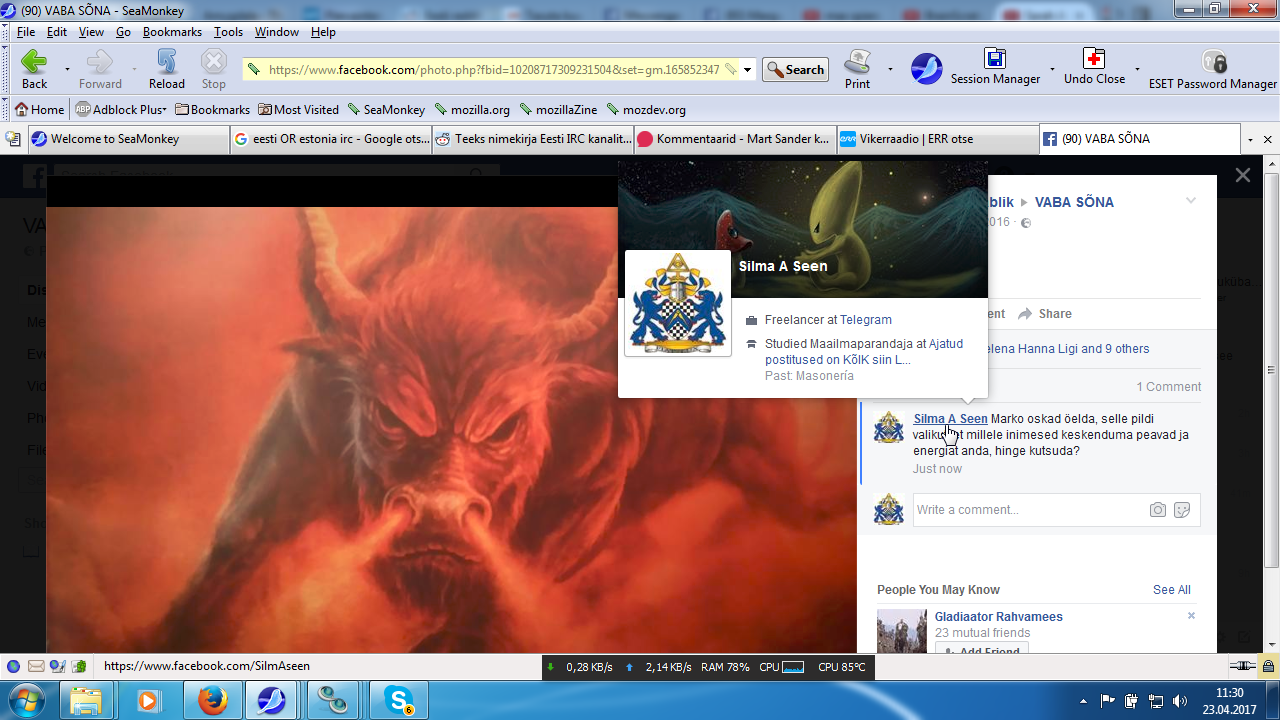Click the sticker icon in the comment box

point(1182,510)
